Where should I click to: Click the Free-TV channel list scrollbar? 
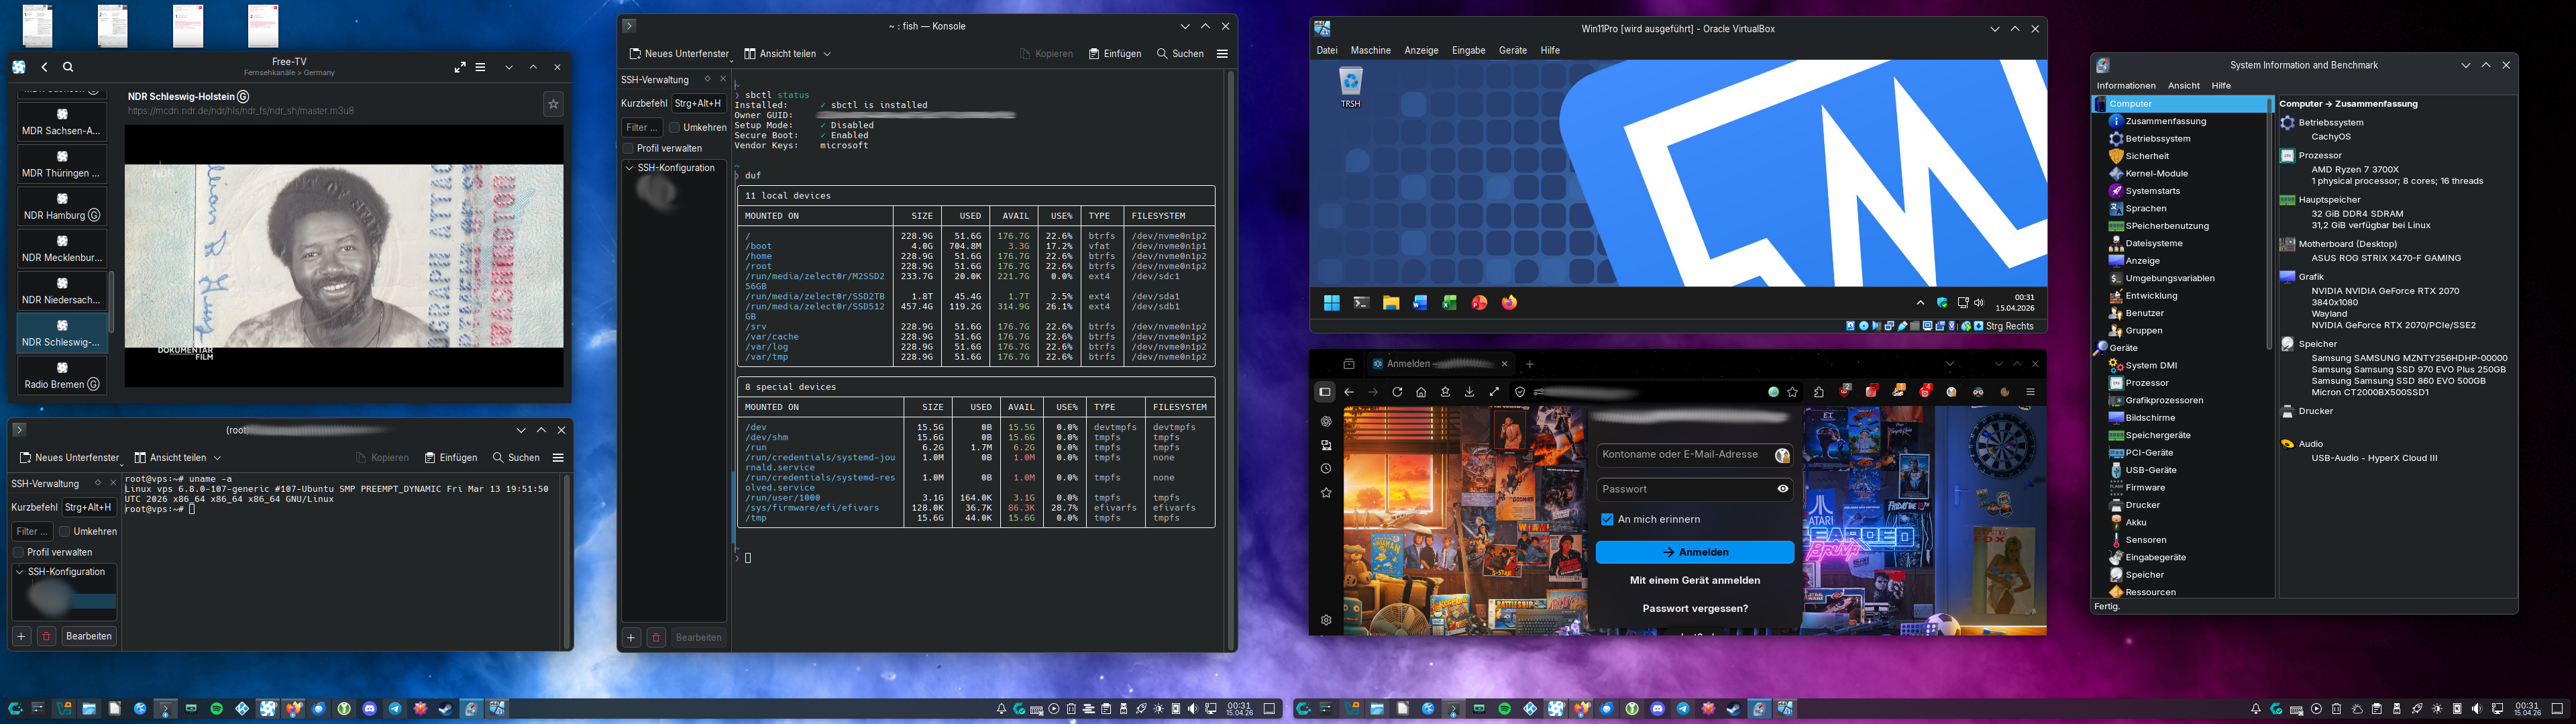pos(111,301)
